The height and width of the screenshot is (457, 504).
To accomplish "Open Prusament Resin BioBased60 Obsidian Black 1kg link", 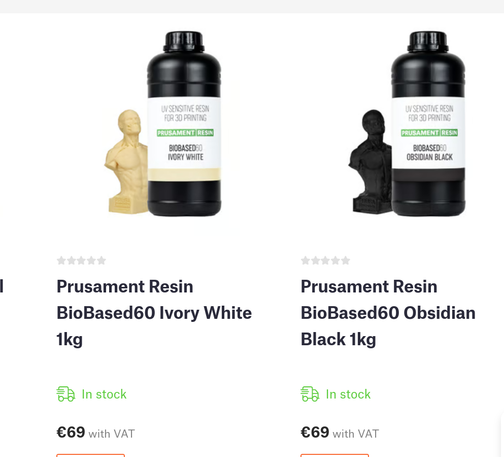I will [x=388, y=313].
